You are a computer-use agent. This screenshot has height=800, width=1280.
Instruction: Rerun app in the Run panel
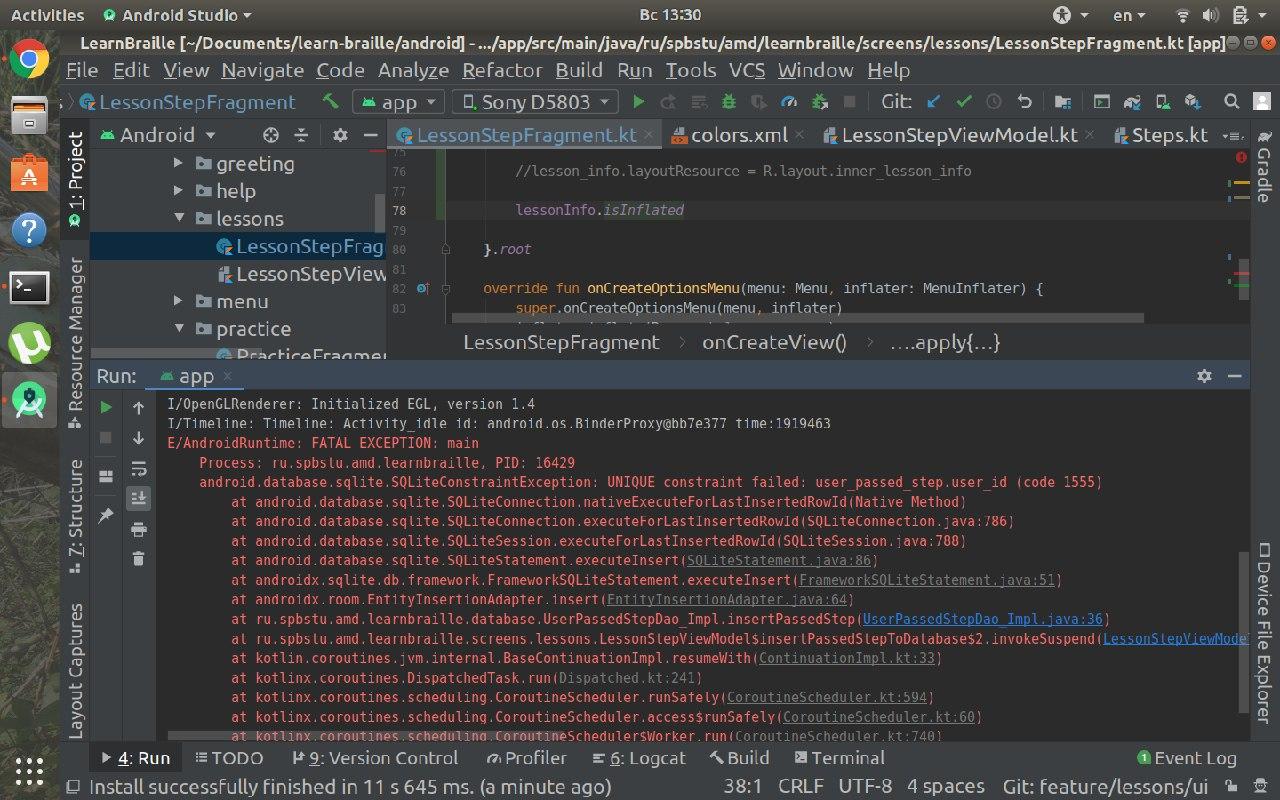pyautogui.click(x=106, y=407)
